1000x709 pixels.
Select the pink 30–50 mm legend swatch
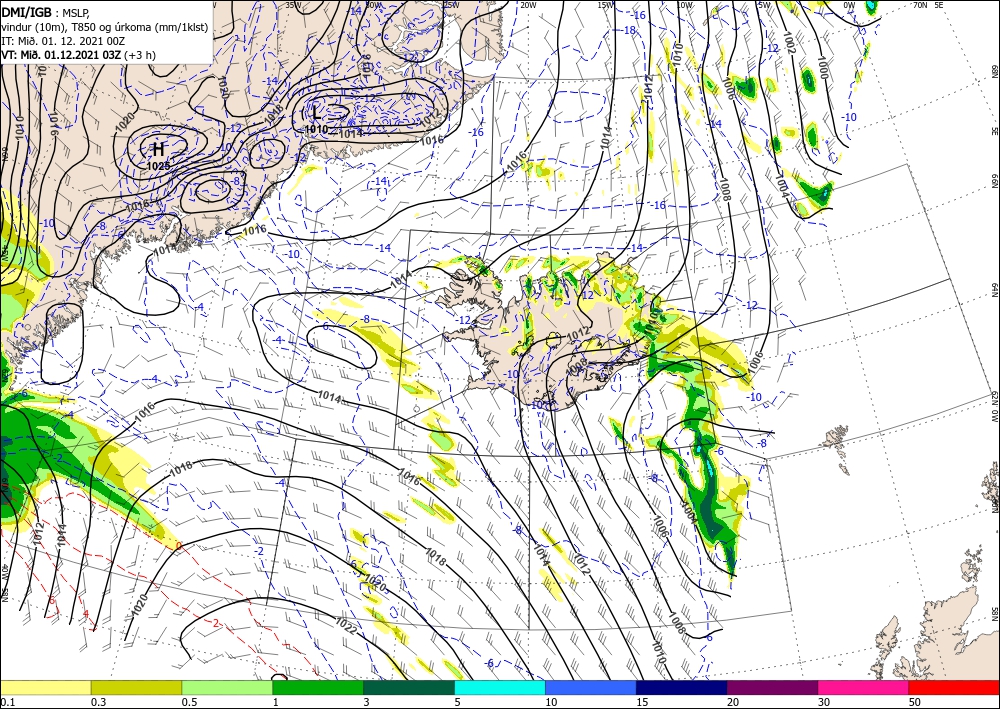864,687
